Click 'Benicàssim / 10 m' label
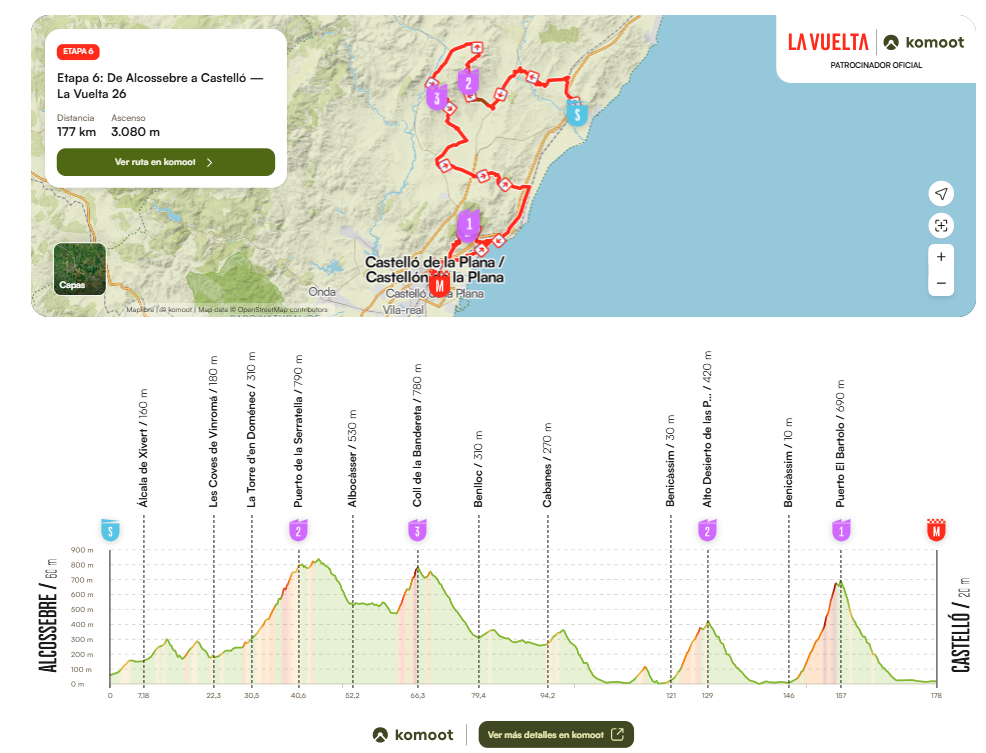 [789, 462]
